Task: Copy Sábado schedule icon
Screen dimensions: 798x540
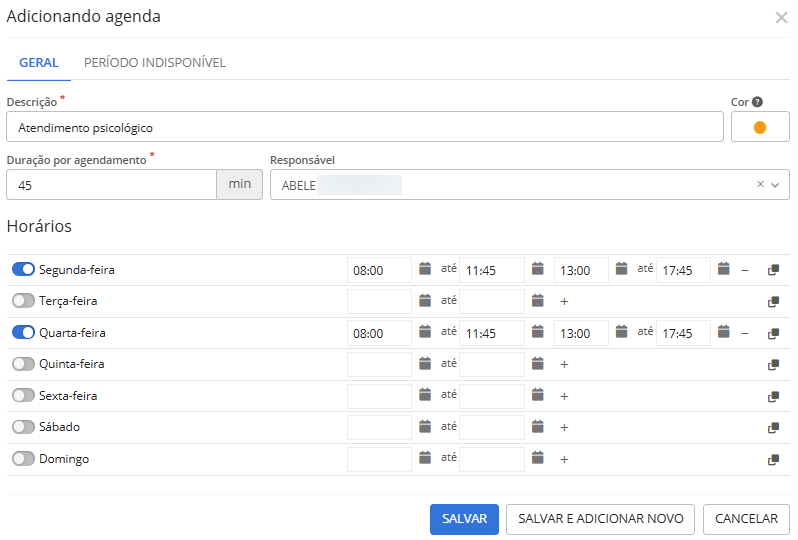Action: click(773, 428)
